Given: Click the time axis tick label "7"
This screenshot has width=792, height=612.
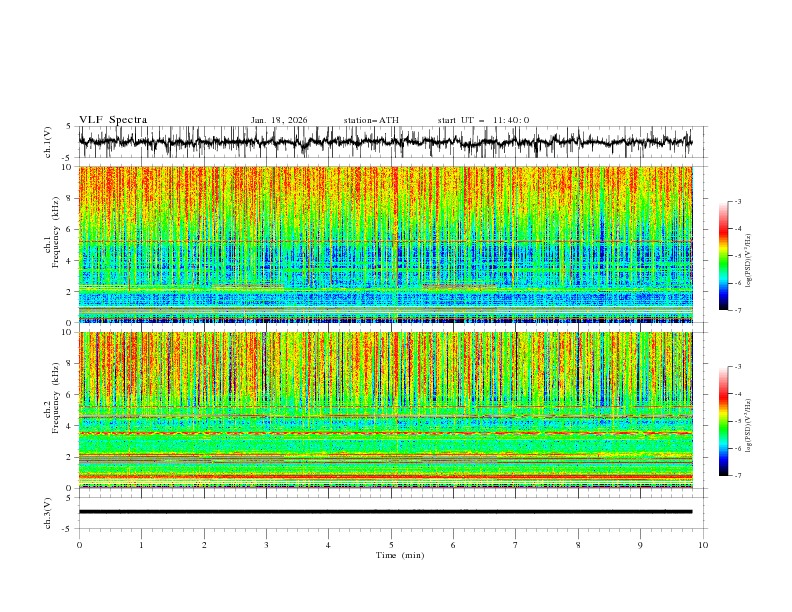Looking at the screenshot, I should (x=516, y=545).
